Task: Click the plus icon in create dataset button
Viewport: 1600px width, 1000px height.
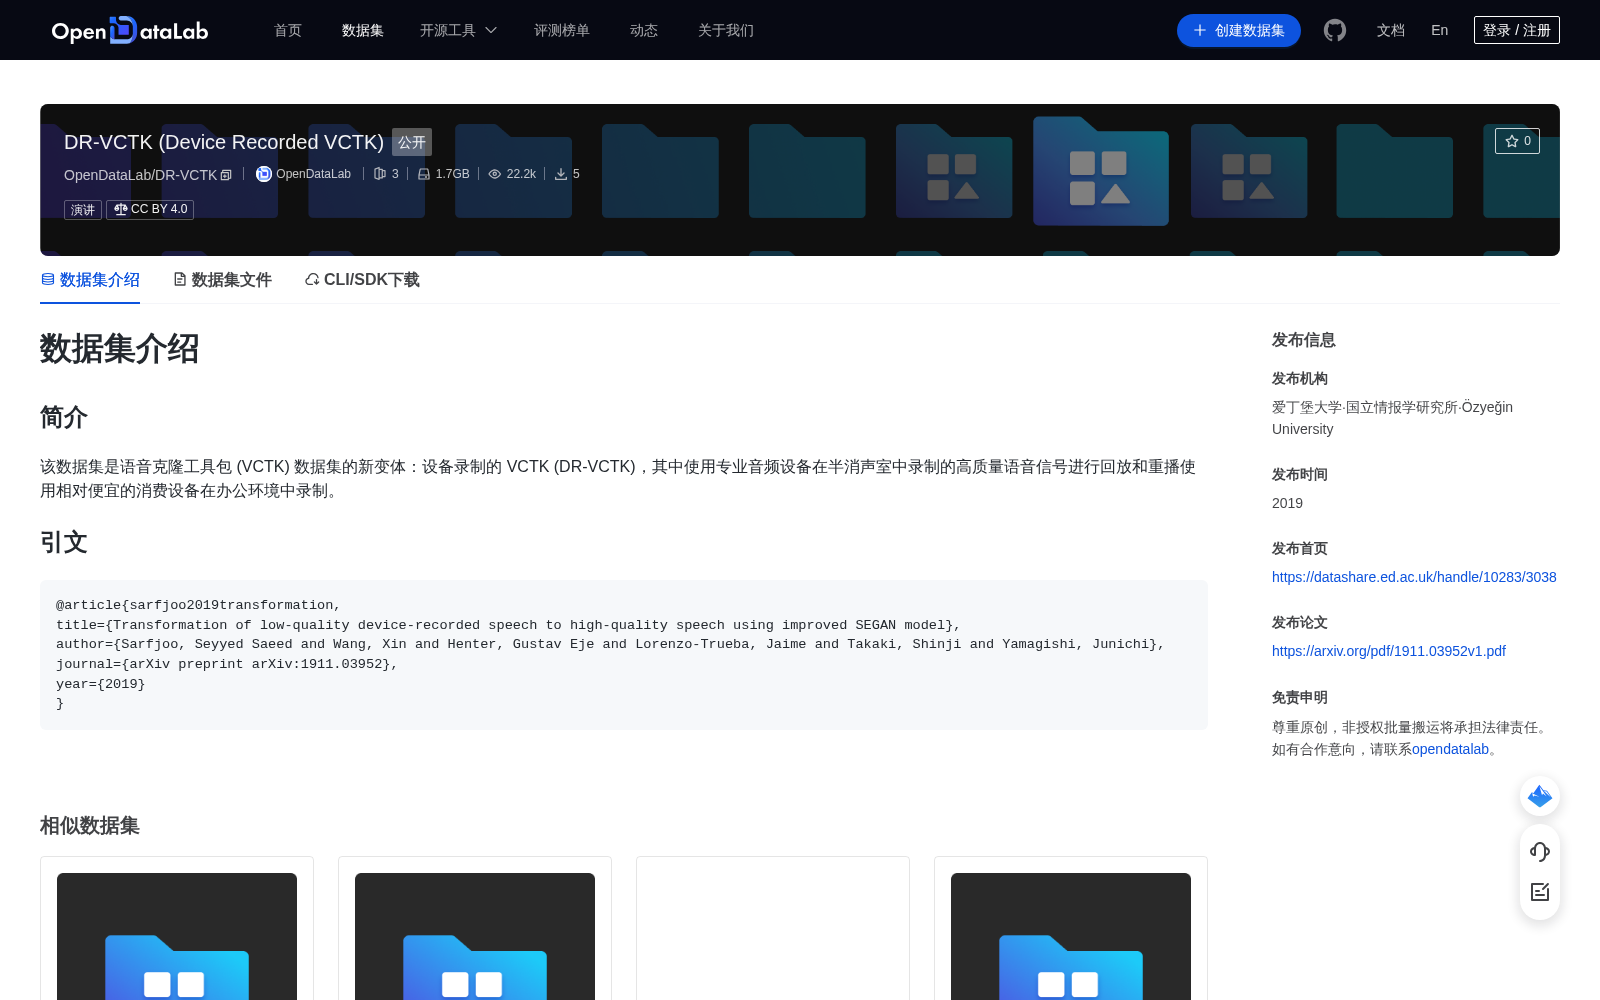Action: [x=1200, y=30]
